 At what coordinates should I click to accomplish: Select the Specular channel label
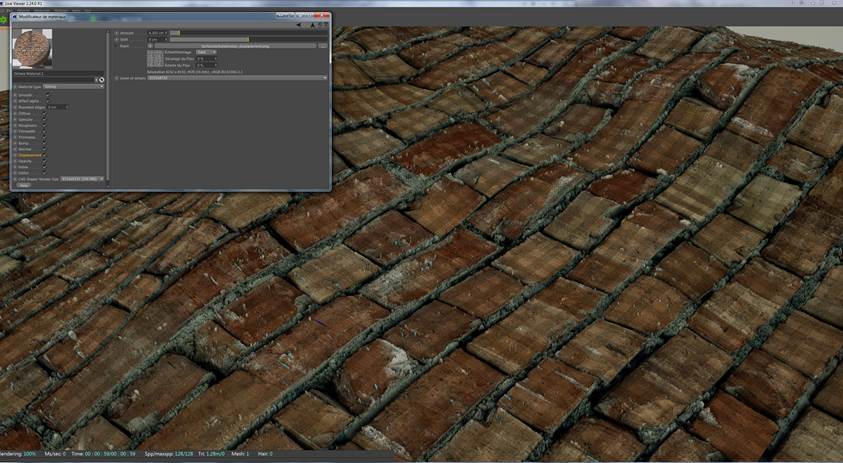pos(26,119)
